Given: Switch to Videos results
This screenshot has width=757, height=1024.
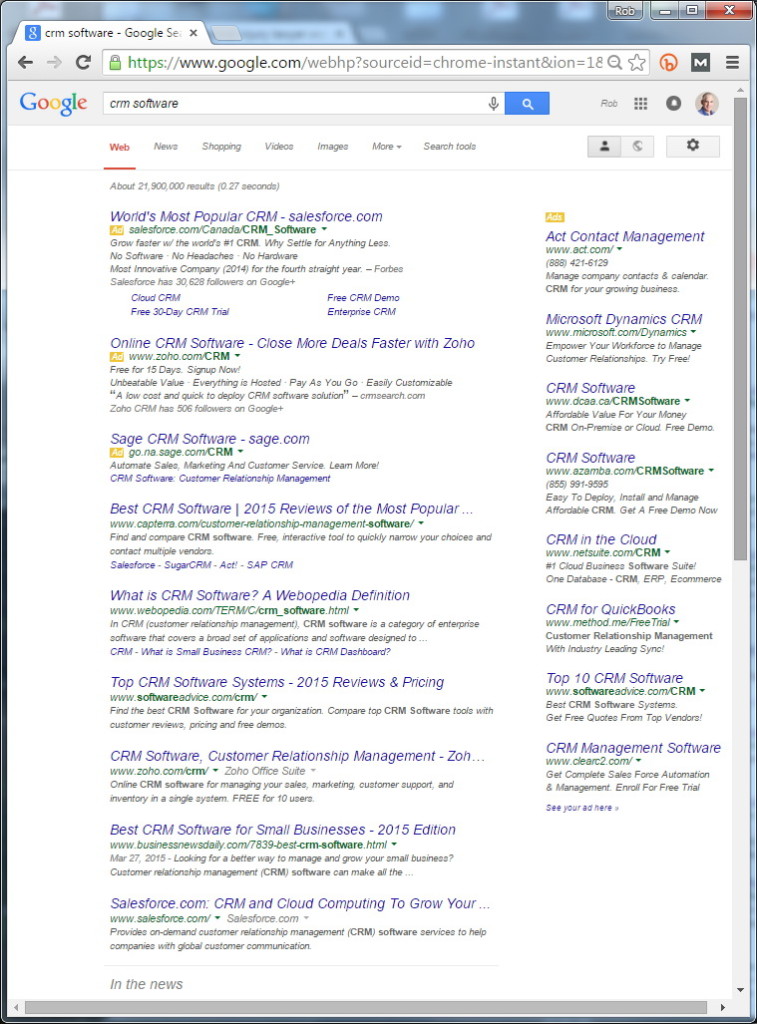Looking at the screenshot, I should point(279,146).
